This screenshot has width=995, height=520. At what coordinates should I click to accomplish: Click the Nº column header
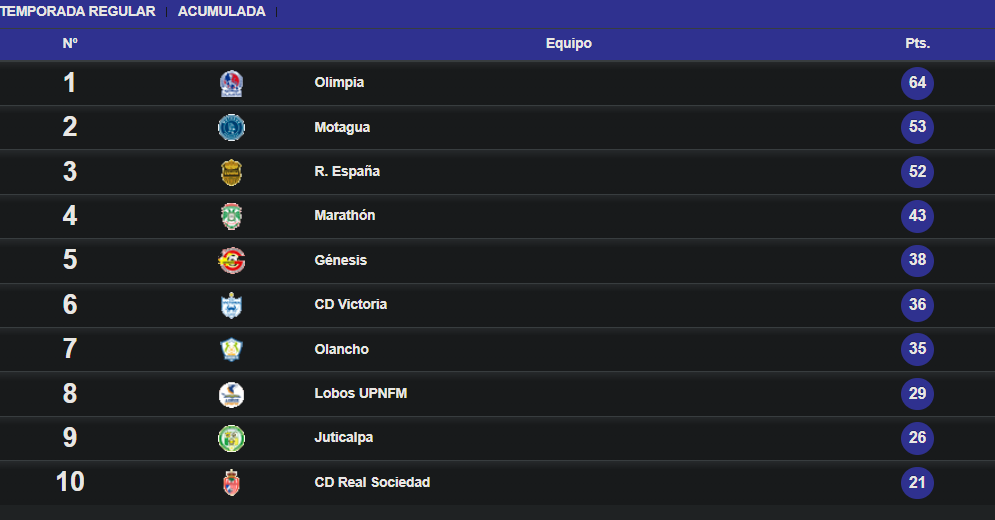point(70,43)
